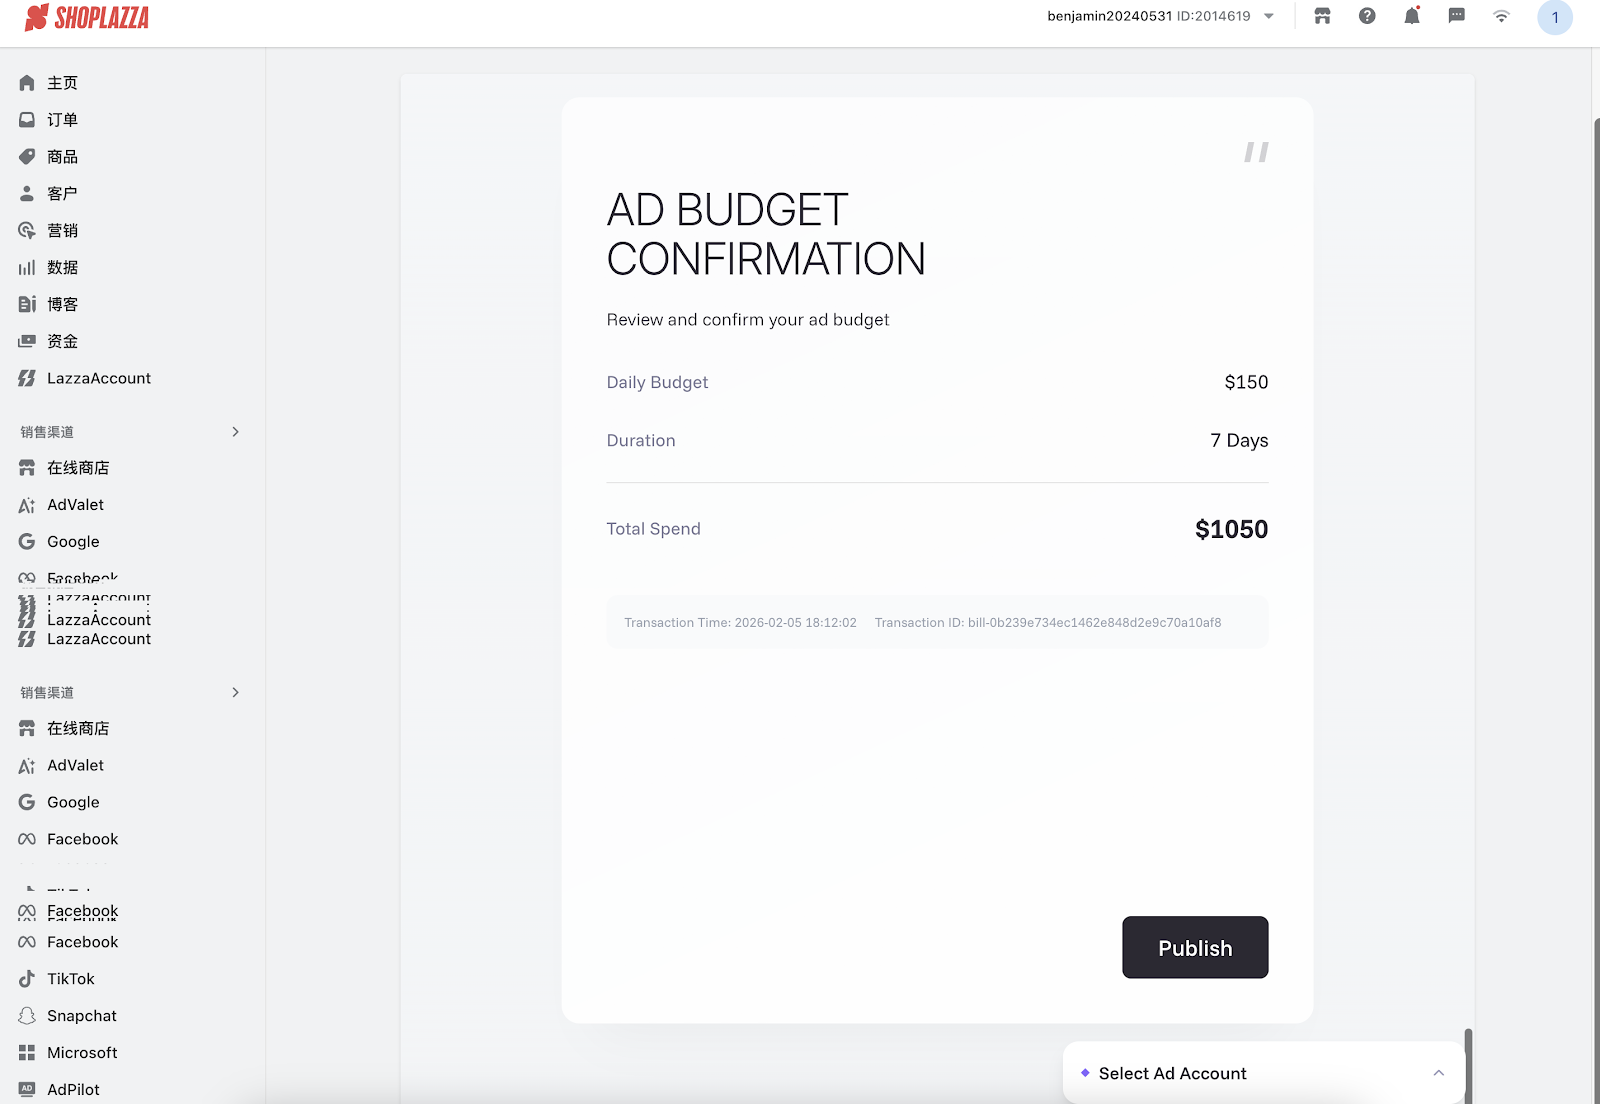Expand the first 销售渠道 section chevron

point(236,432)
